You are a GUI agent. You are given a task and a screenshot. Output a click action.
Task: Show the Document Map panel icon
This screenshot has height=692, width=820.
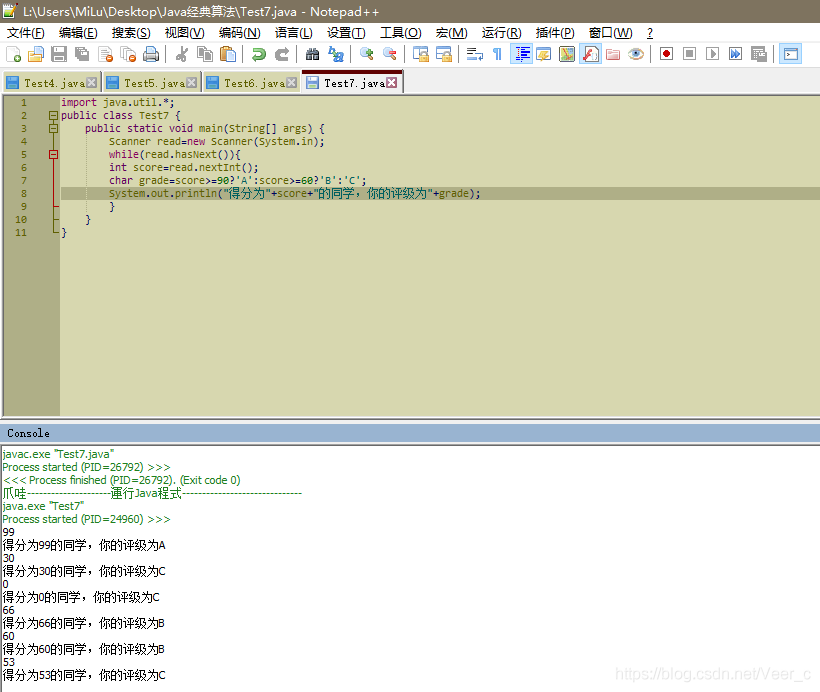pyautogui.click(x=567, y=54)
